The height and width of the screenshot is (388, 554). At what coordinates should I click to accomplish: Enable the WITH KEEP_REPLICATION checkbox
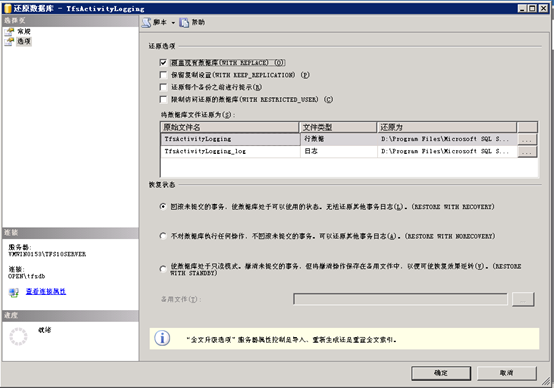point(163,75)
